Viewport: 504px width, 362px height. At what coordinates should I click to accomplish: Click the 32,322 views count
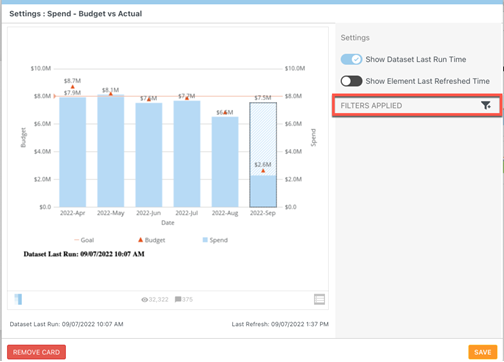(158, 300)
